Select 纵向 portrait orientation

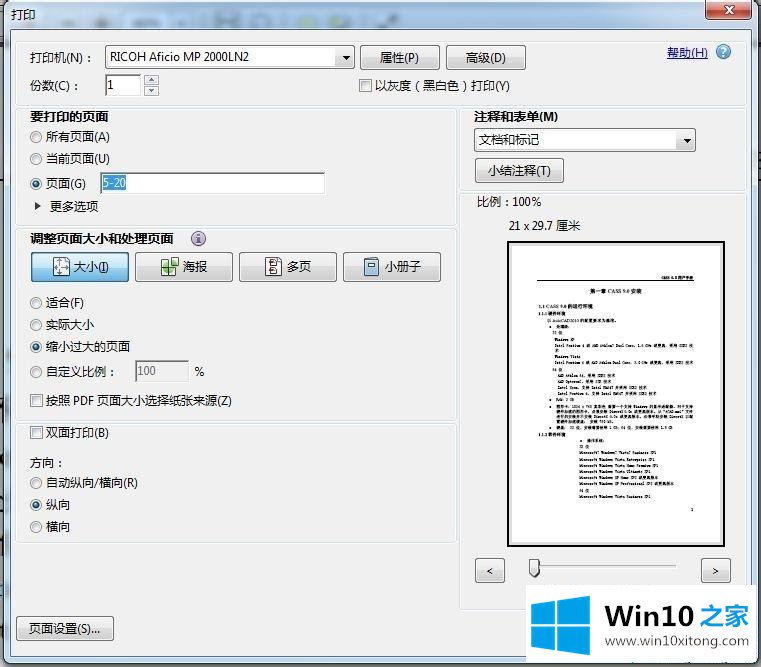point(36,505)
